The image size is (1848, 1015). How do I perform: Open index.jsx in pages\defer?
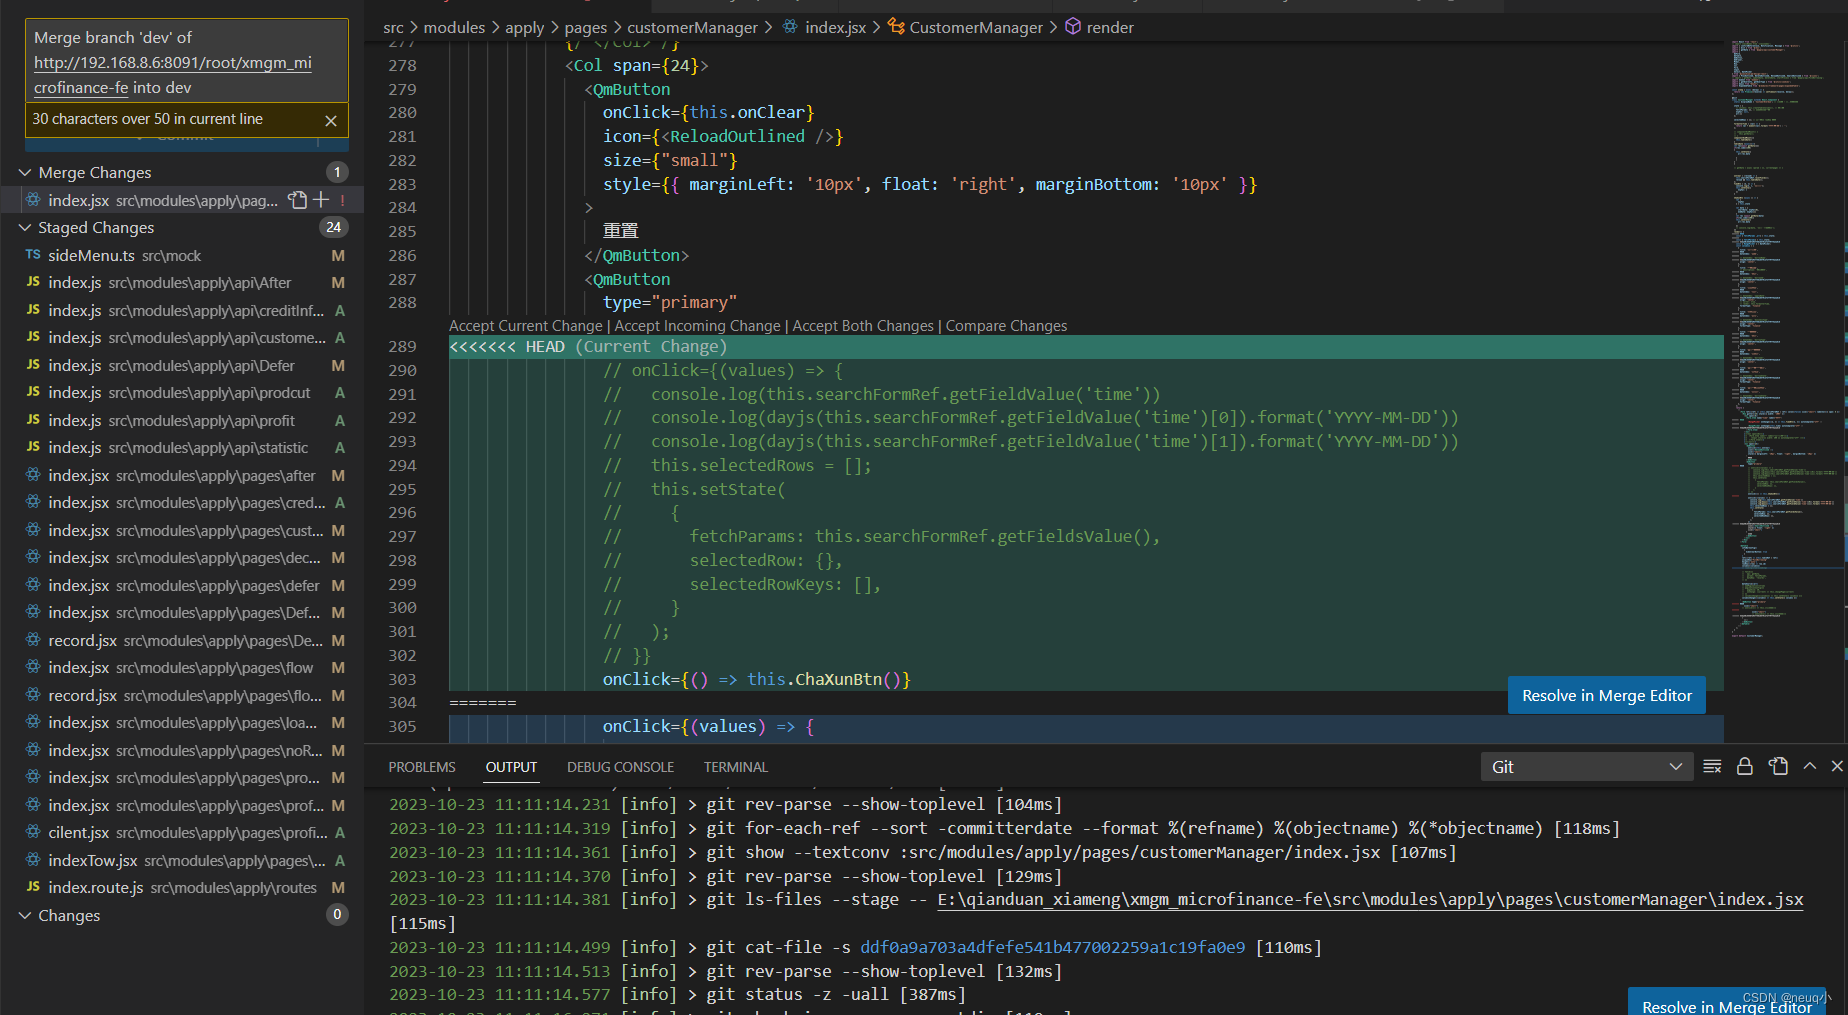(182, 585)
